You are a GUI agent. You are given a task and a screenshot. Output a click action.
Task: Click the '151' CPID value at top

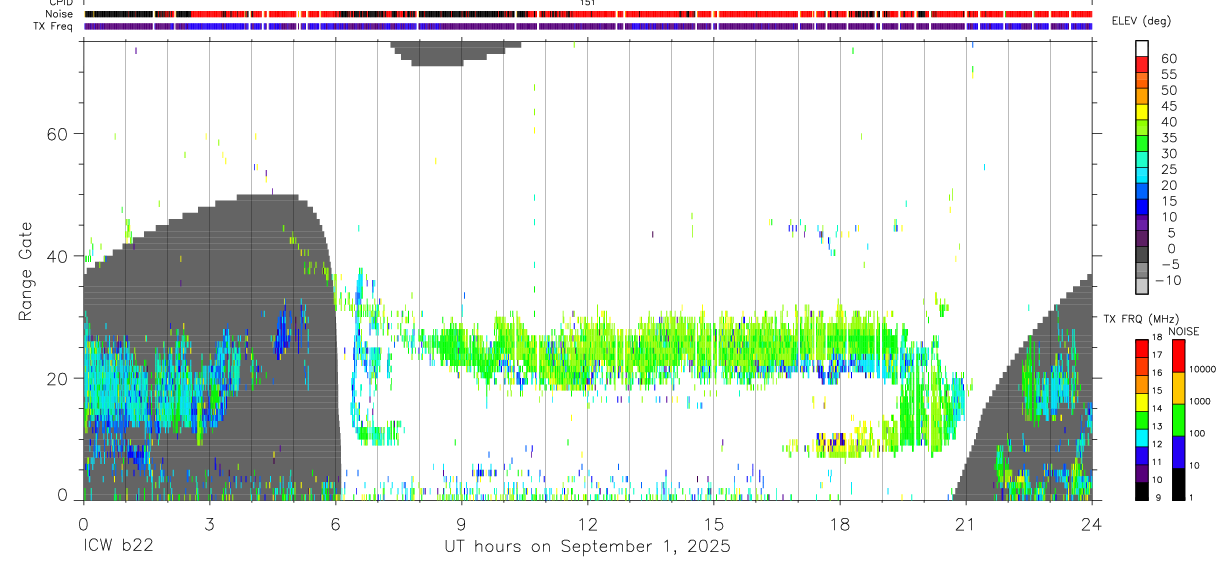point(587,3)
